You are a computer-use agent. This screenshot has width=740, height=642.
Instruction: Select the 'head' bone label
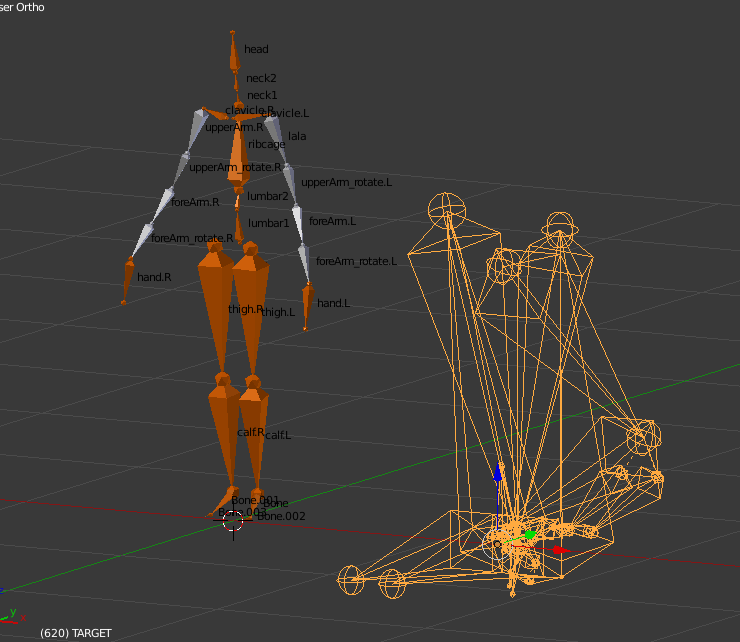tap(256, 49)
